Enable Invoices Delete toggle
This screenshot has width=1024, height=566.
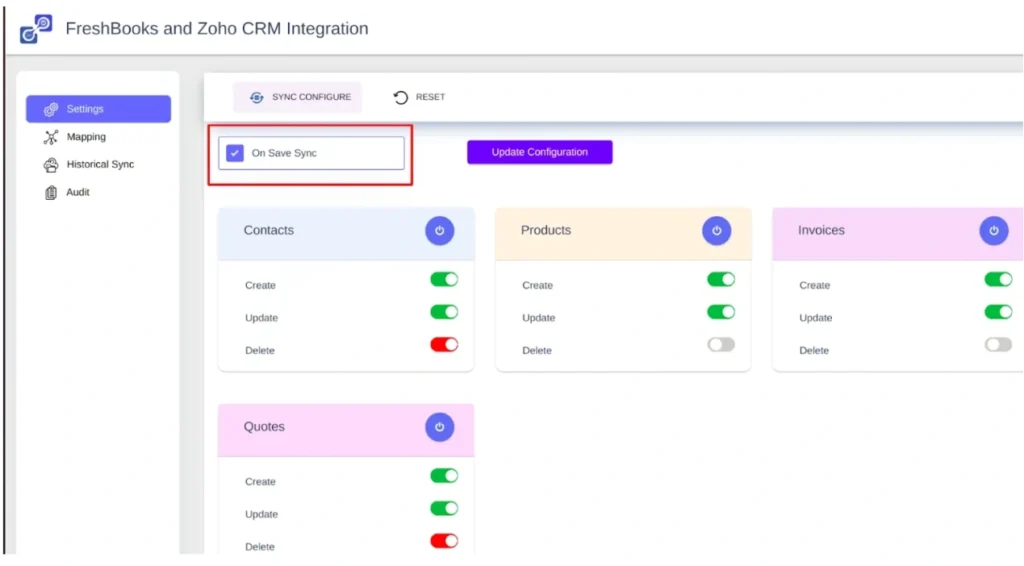point(998,345)
